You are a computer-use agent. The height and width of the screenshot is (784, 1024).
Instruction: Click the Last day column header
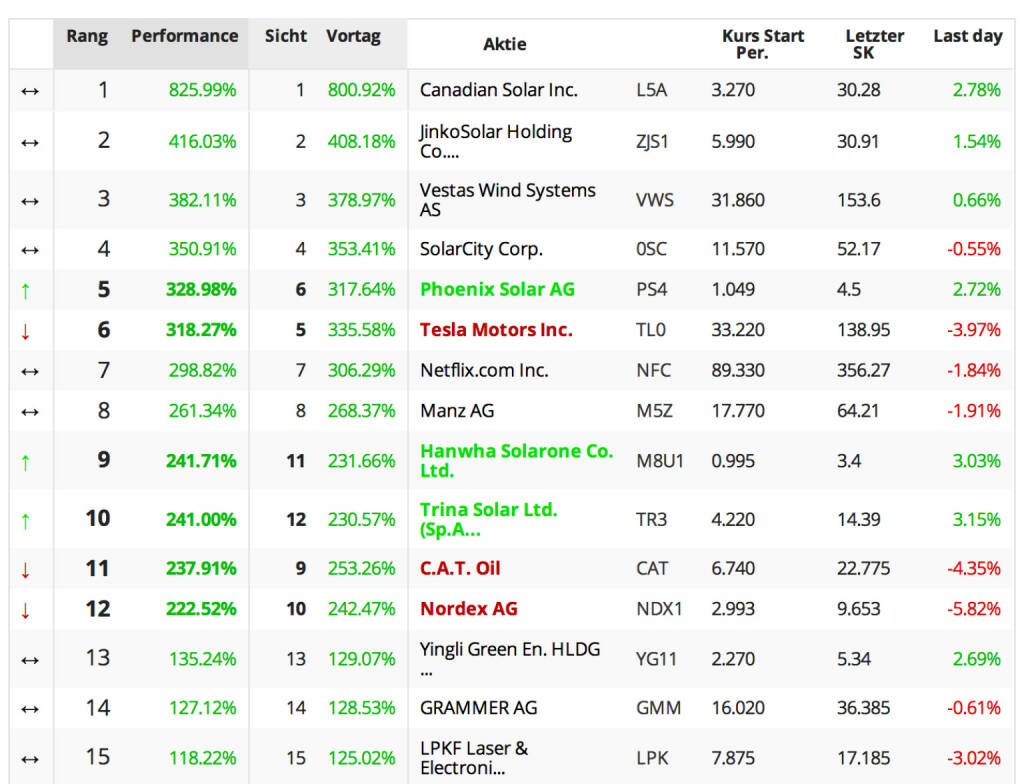[x=967, y=36]
